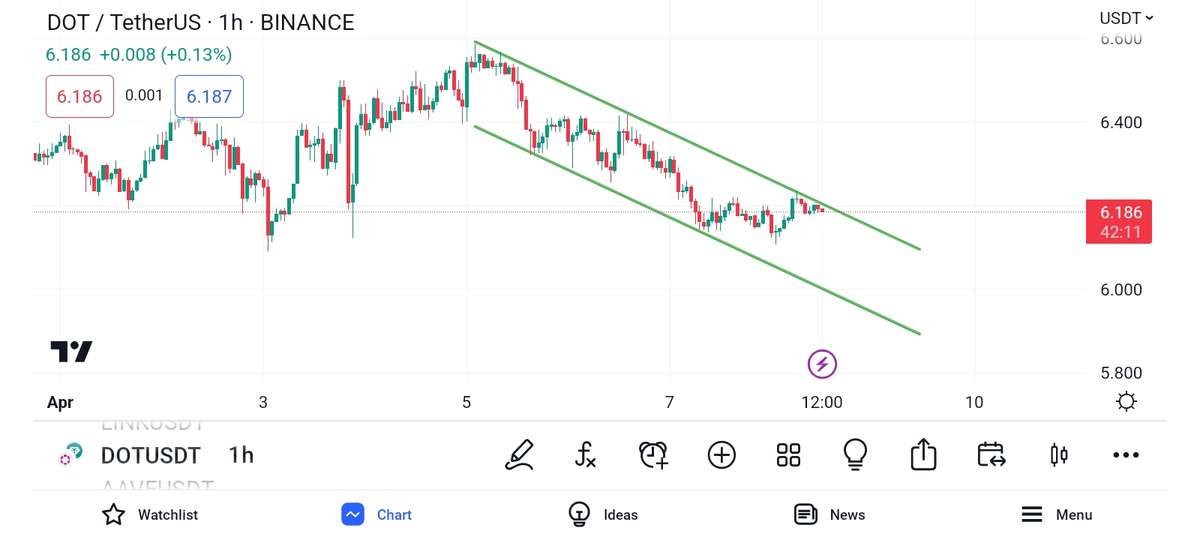Viewport: 1200px width, 540px height.
Task: Tap the lightbulb ideas icon in toolbar
Action: click(x=855, y=455)
